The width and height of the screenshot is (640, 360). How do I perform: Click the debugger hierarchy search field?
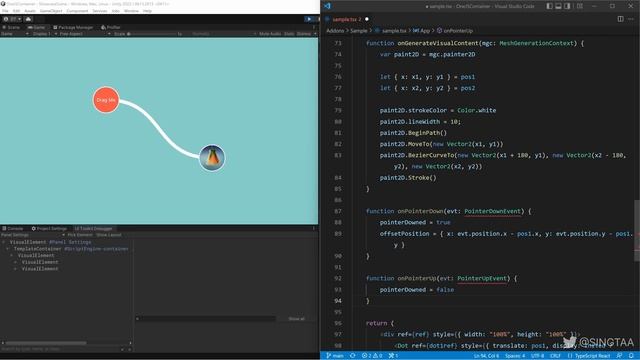pos(61,349)
